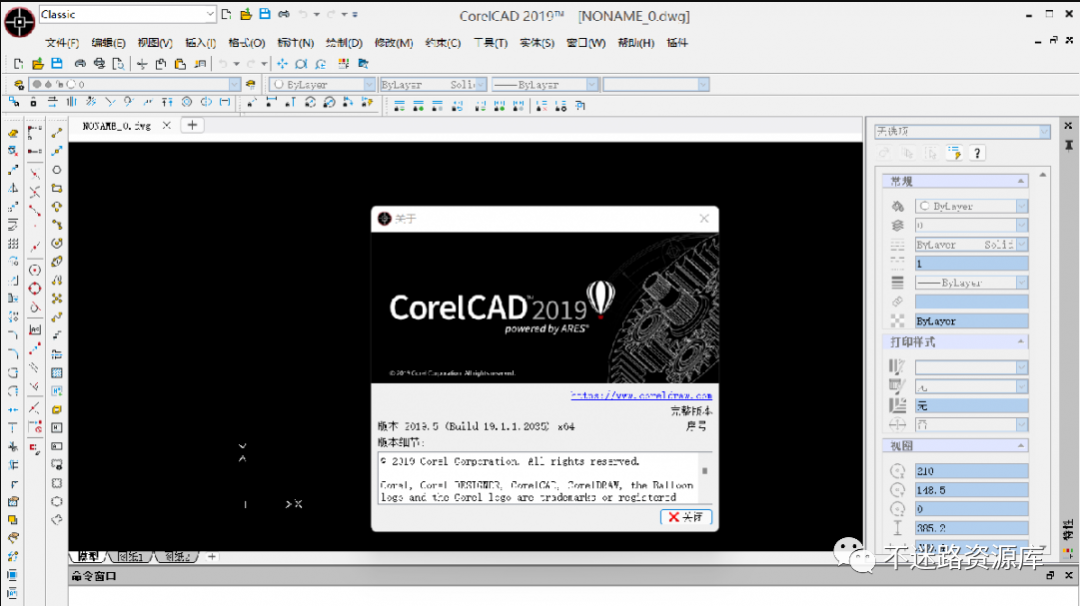This screenshot has width=1080, height=606.
Task: Switch to NONAME_0.dwg document tab
Action: [116, 125]
